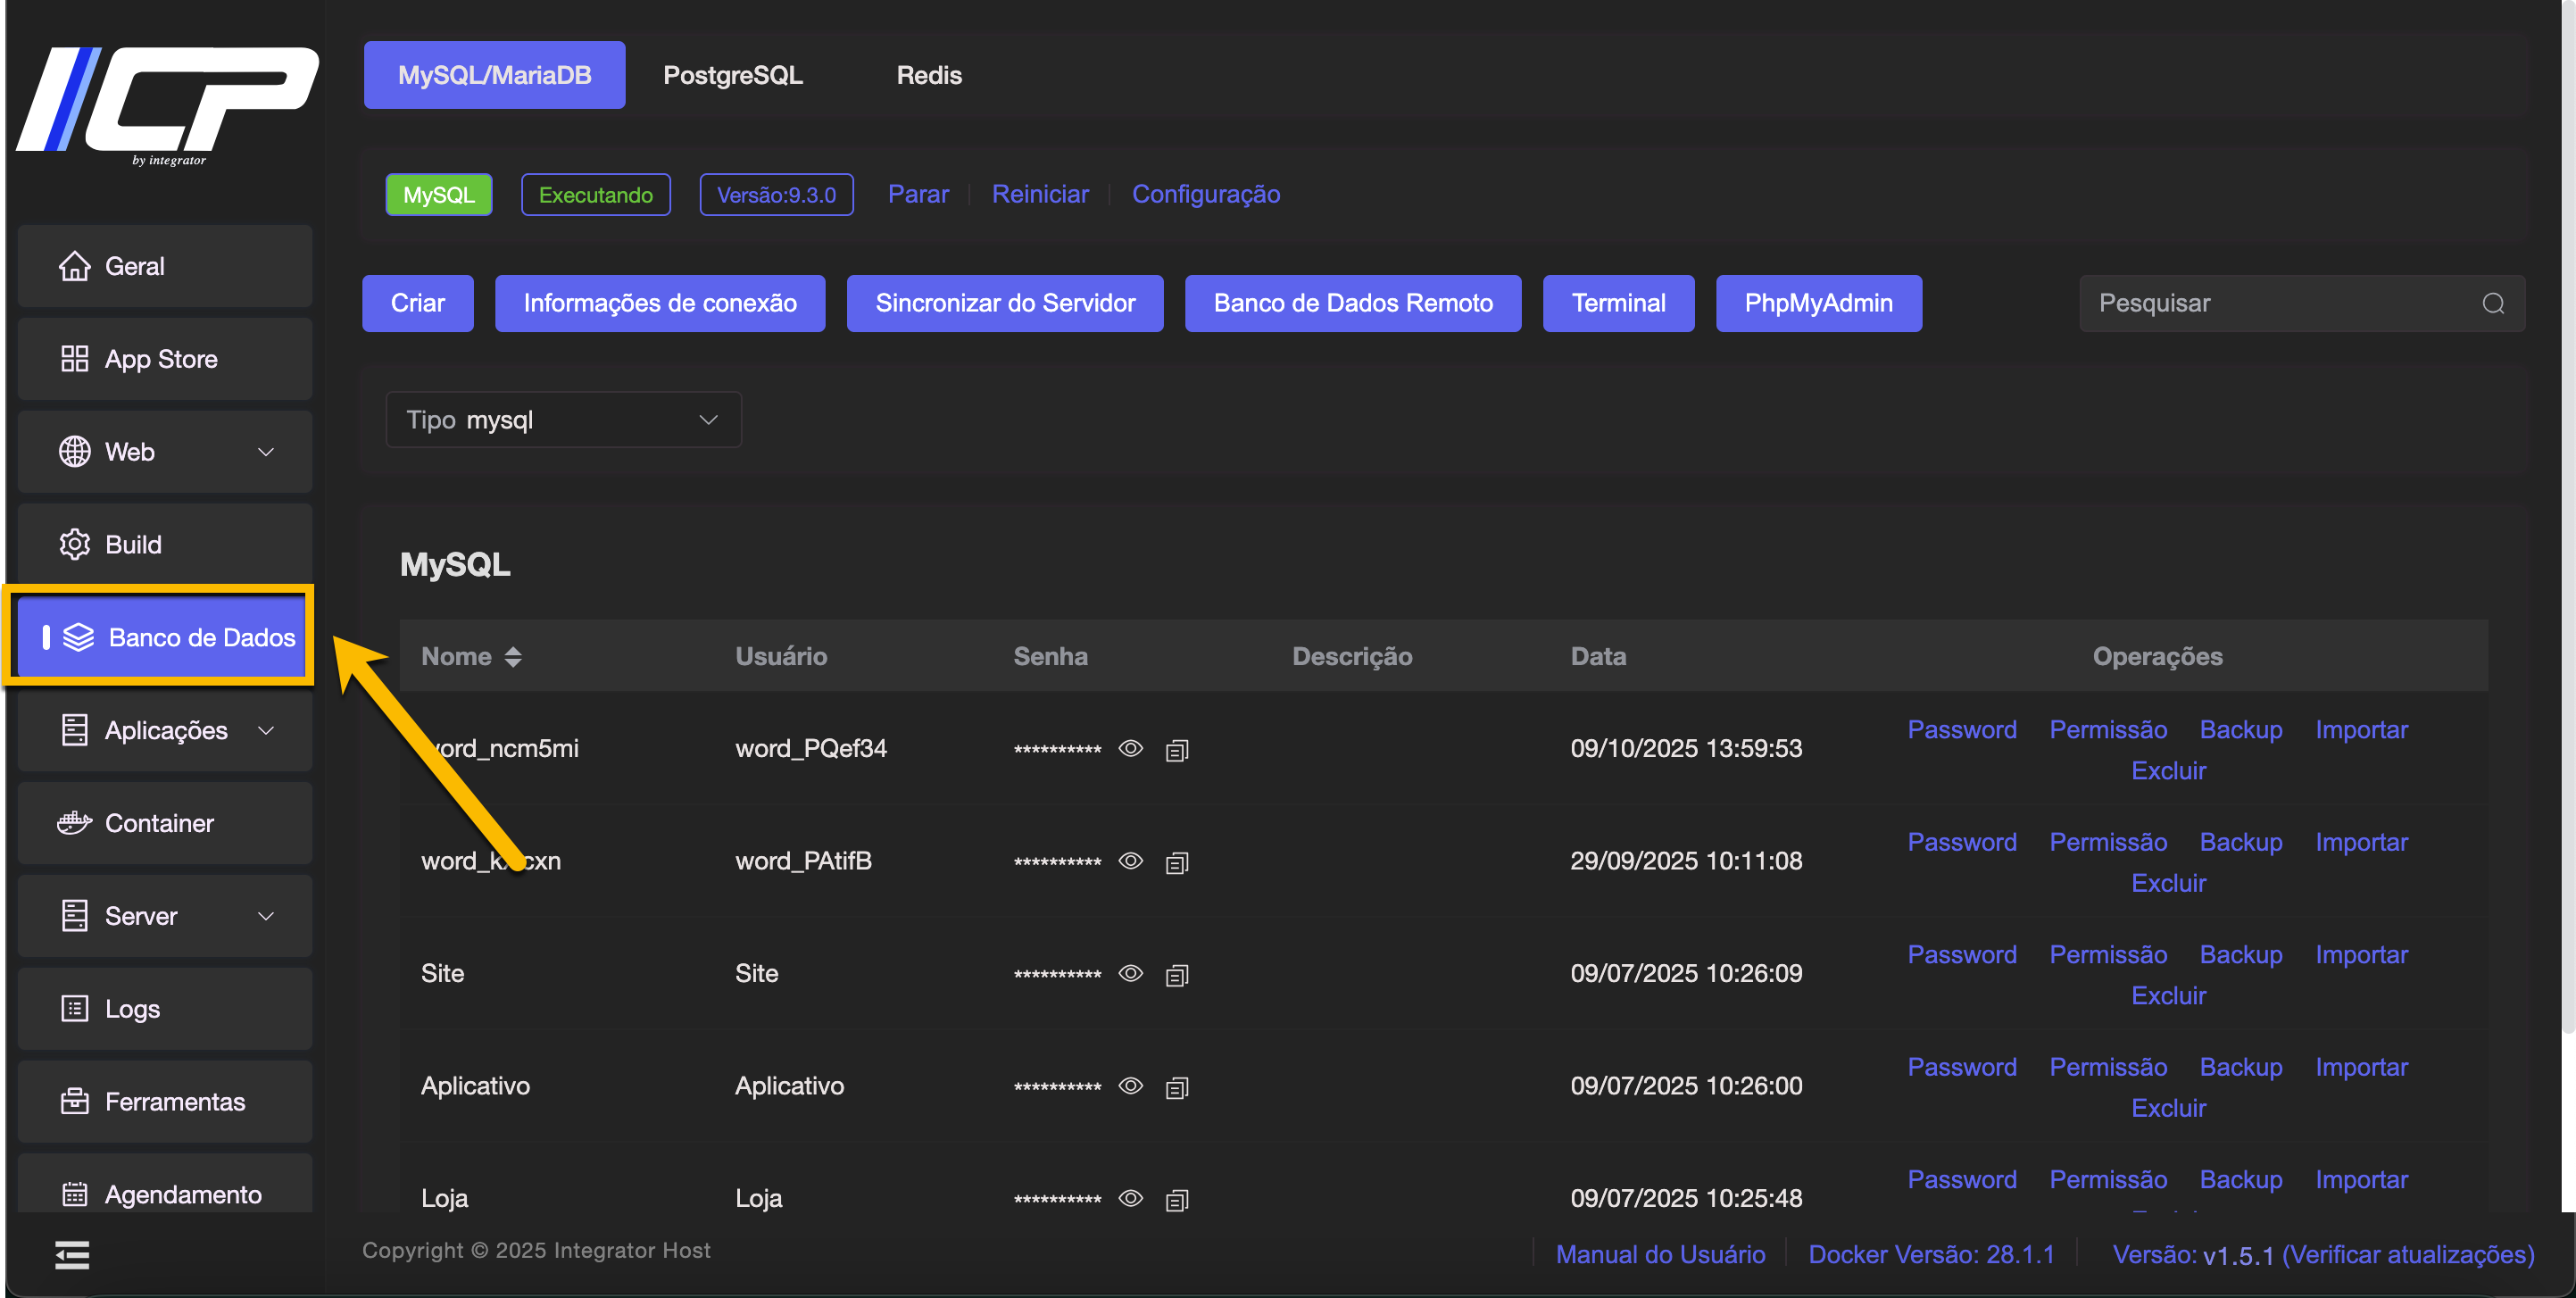
Task: Switch to the Redis tab
Action: pos(928,75)
